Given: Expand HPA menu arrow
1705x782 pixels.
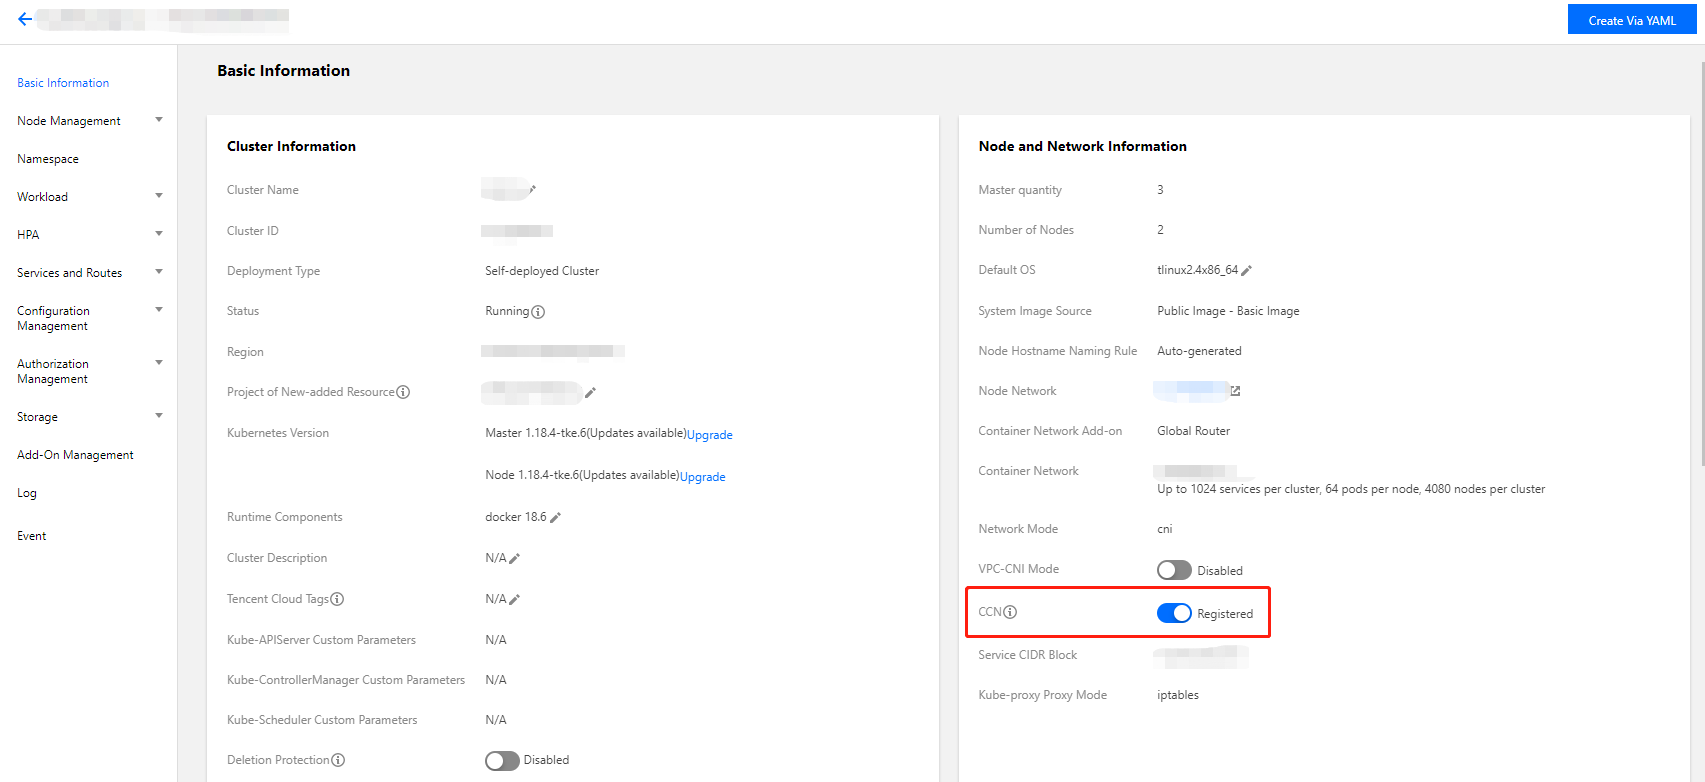Looking at the screenshot, I should [x=159, y=234].
